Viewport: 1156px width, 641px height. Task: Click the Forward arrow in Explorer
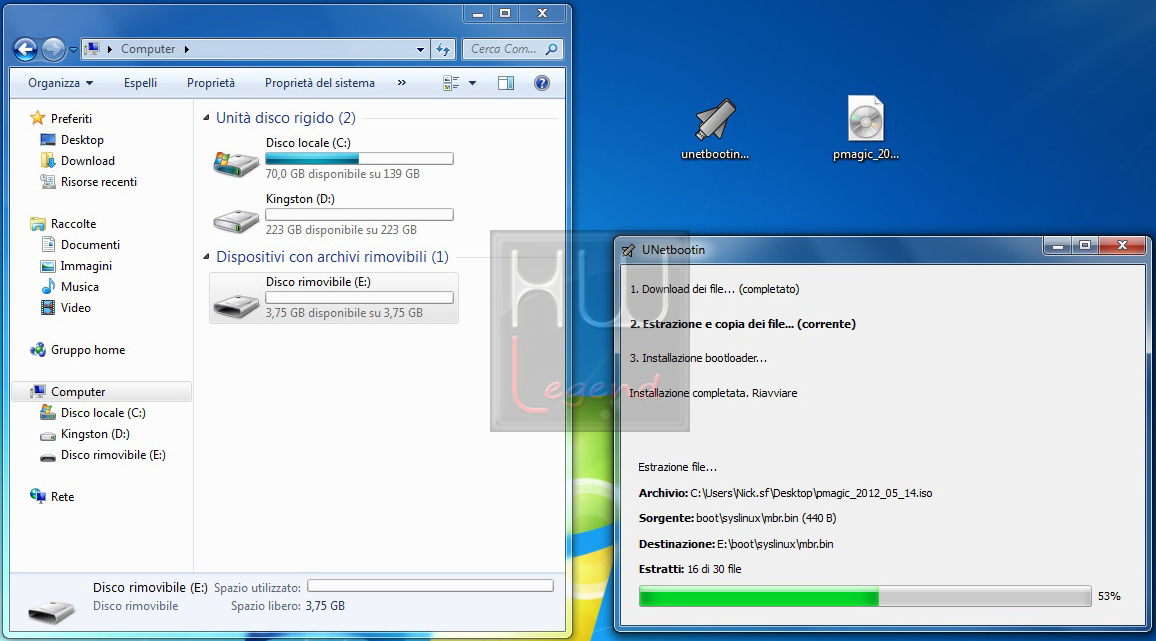pos(53,49)
